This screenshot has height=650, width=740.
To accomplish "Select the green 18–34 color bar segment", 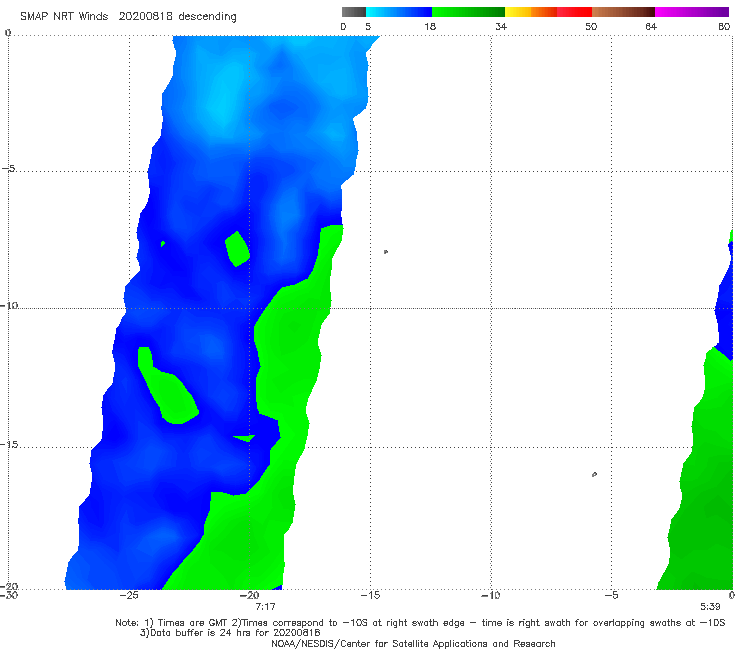I will pyautogui.click(x=468, y=12).
